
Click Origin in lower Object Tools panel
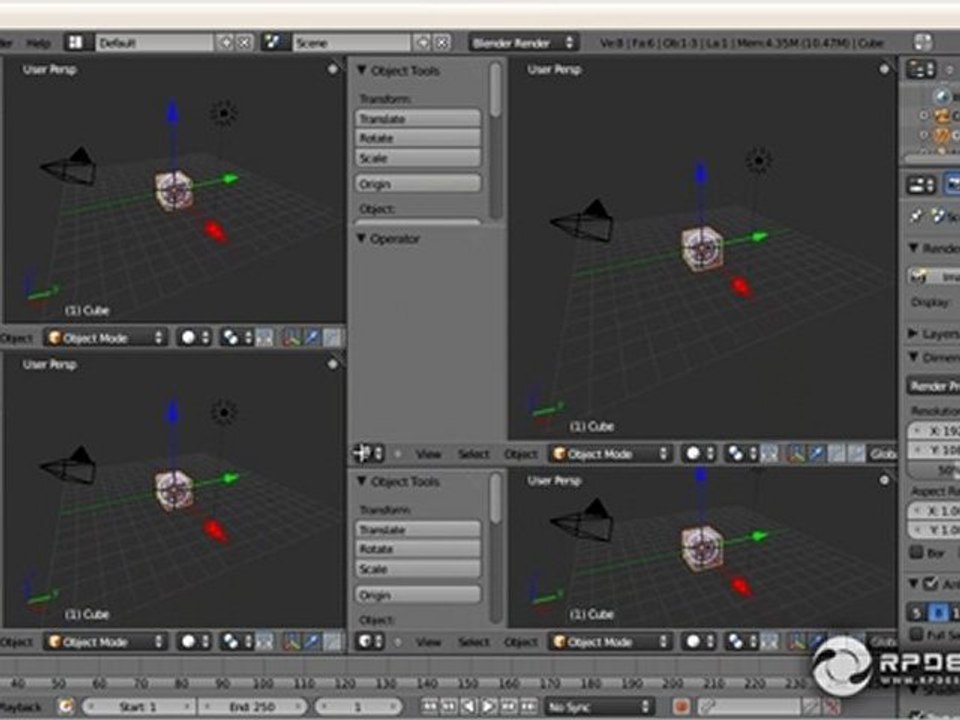pyautogui.click(x=418, y=594)
